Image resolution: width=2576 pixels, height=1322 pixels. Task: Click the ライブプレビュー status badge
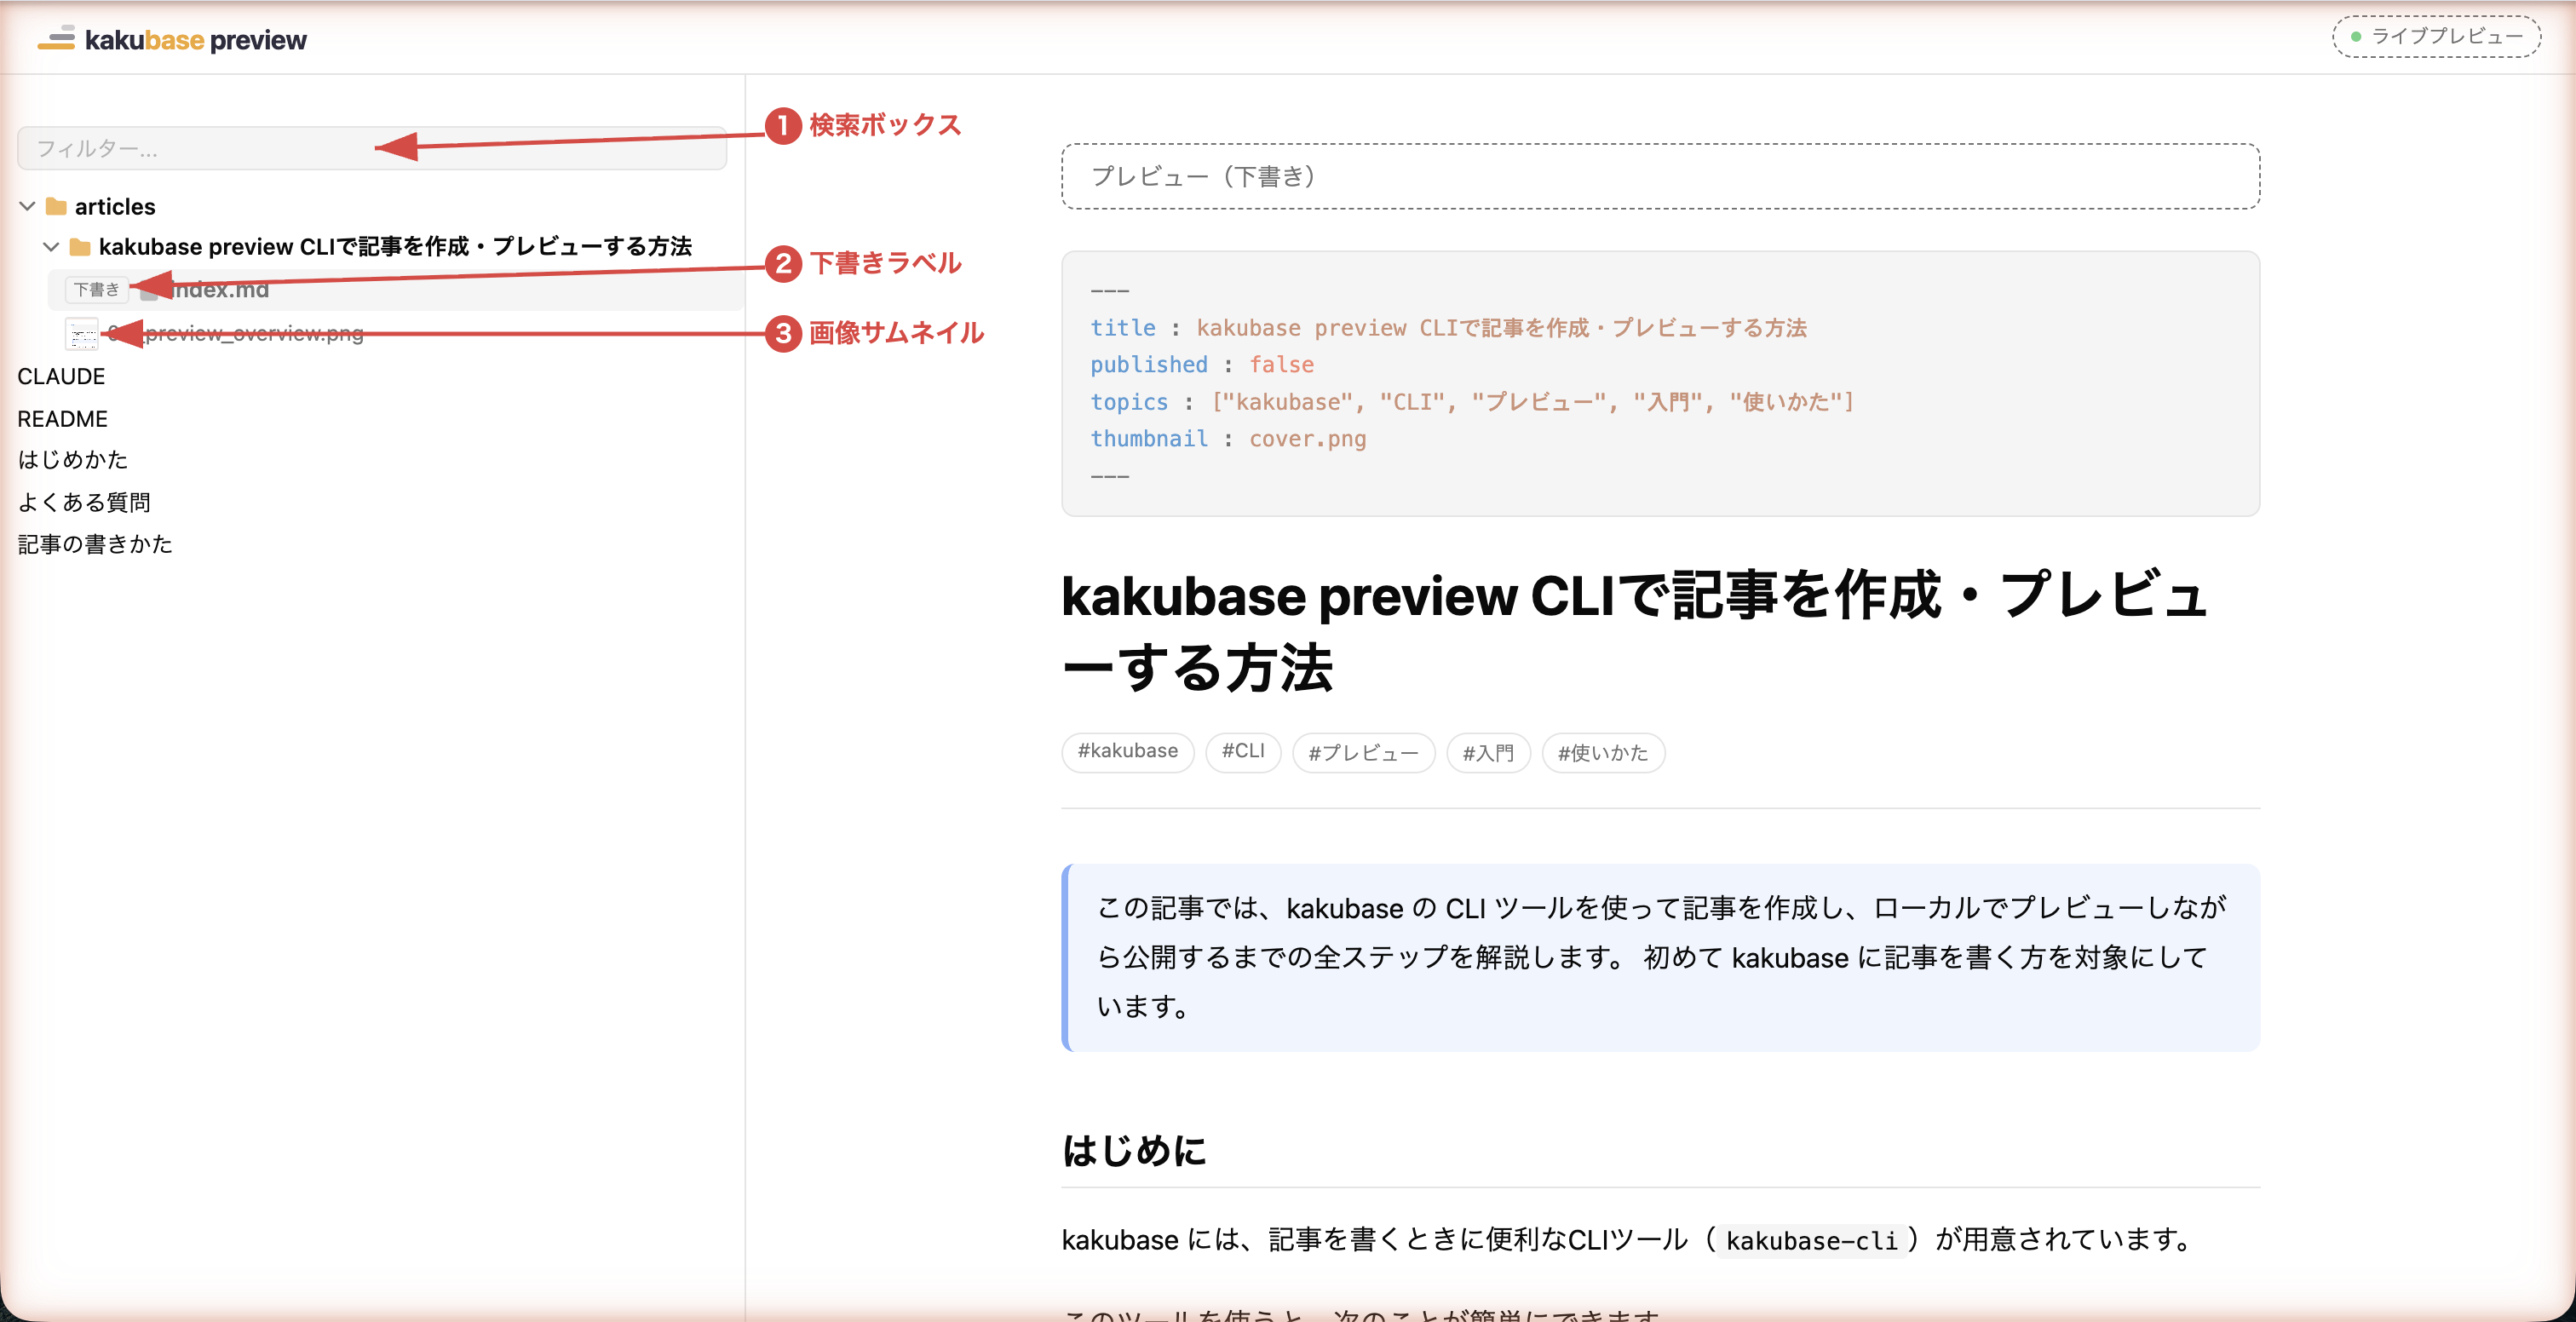click(x=2436, y=36)
